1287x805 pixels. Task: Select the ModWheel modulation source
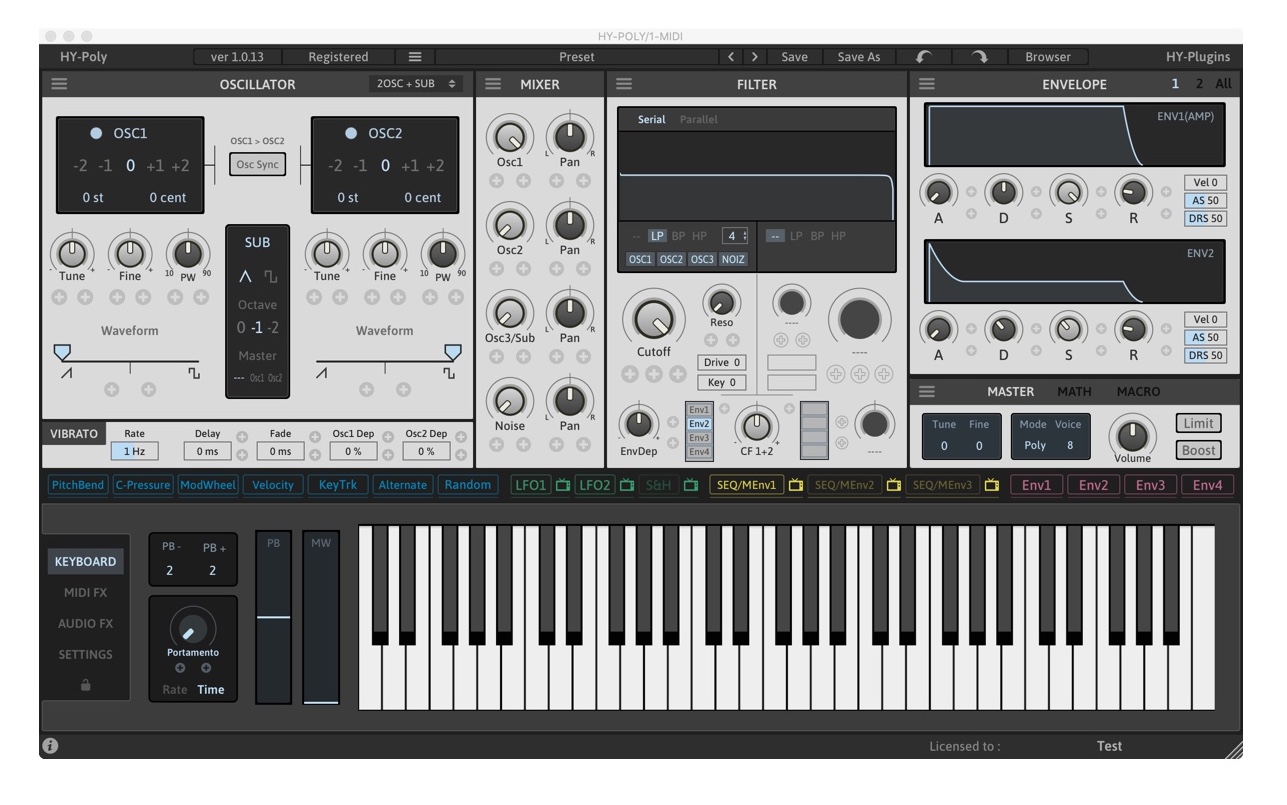click(x=208, y=485)
